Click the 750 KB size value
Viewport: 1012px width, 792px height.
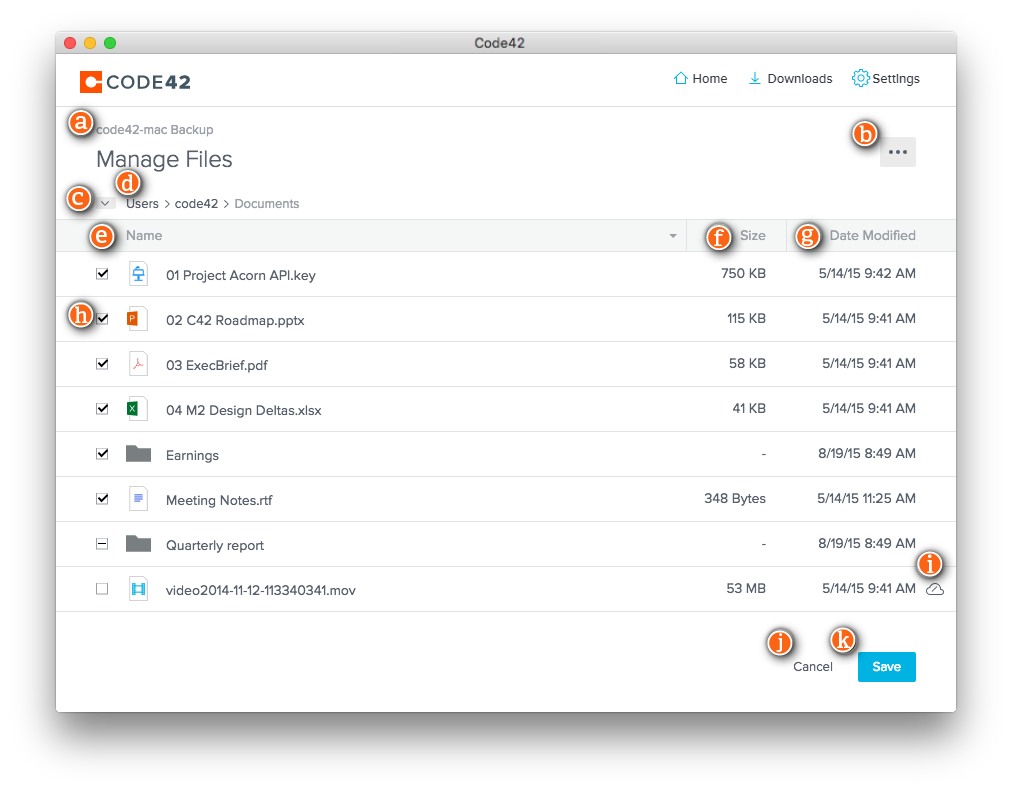pos(744,274)
